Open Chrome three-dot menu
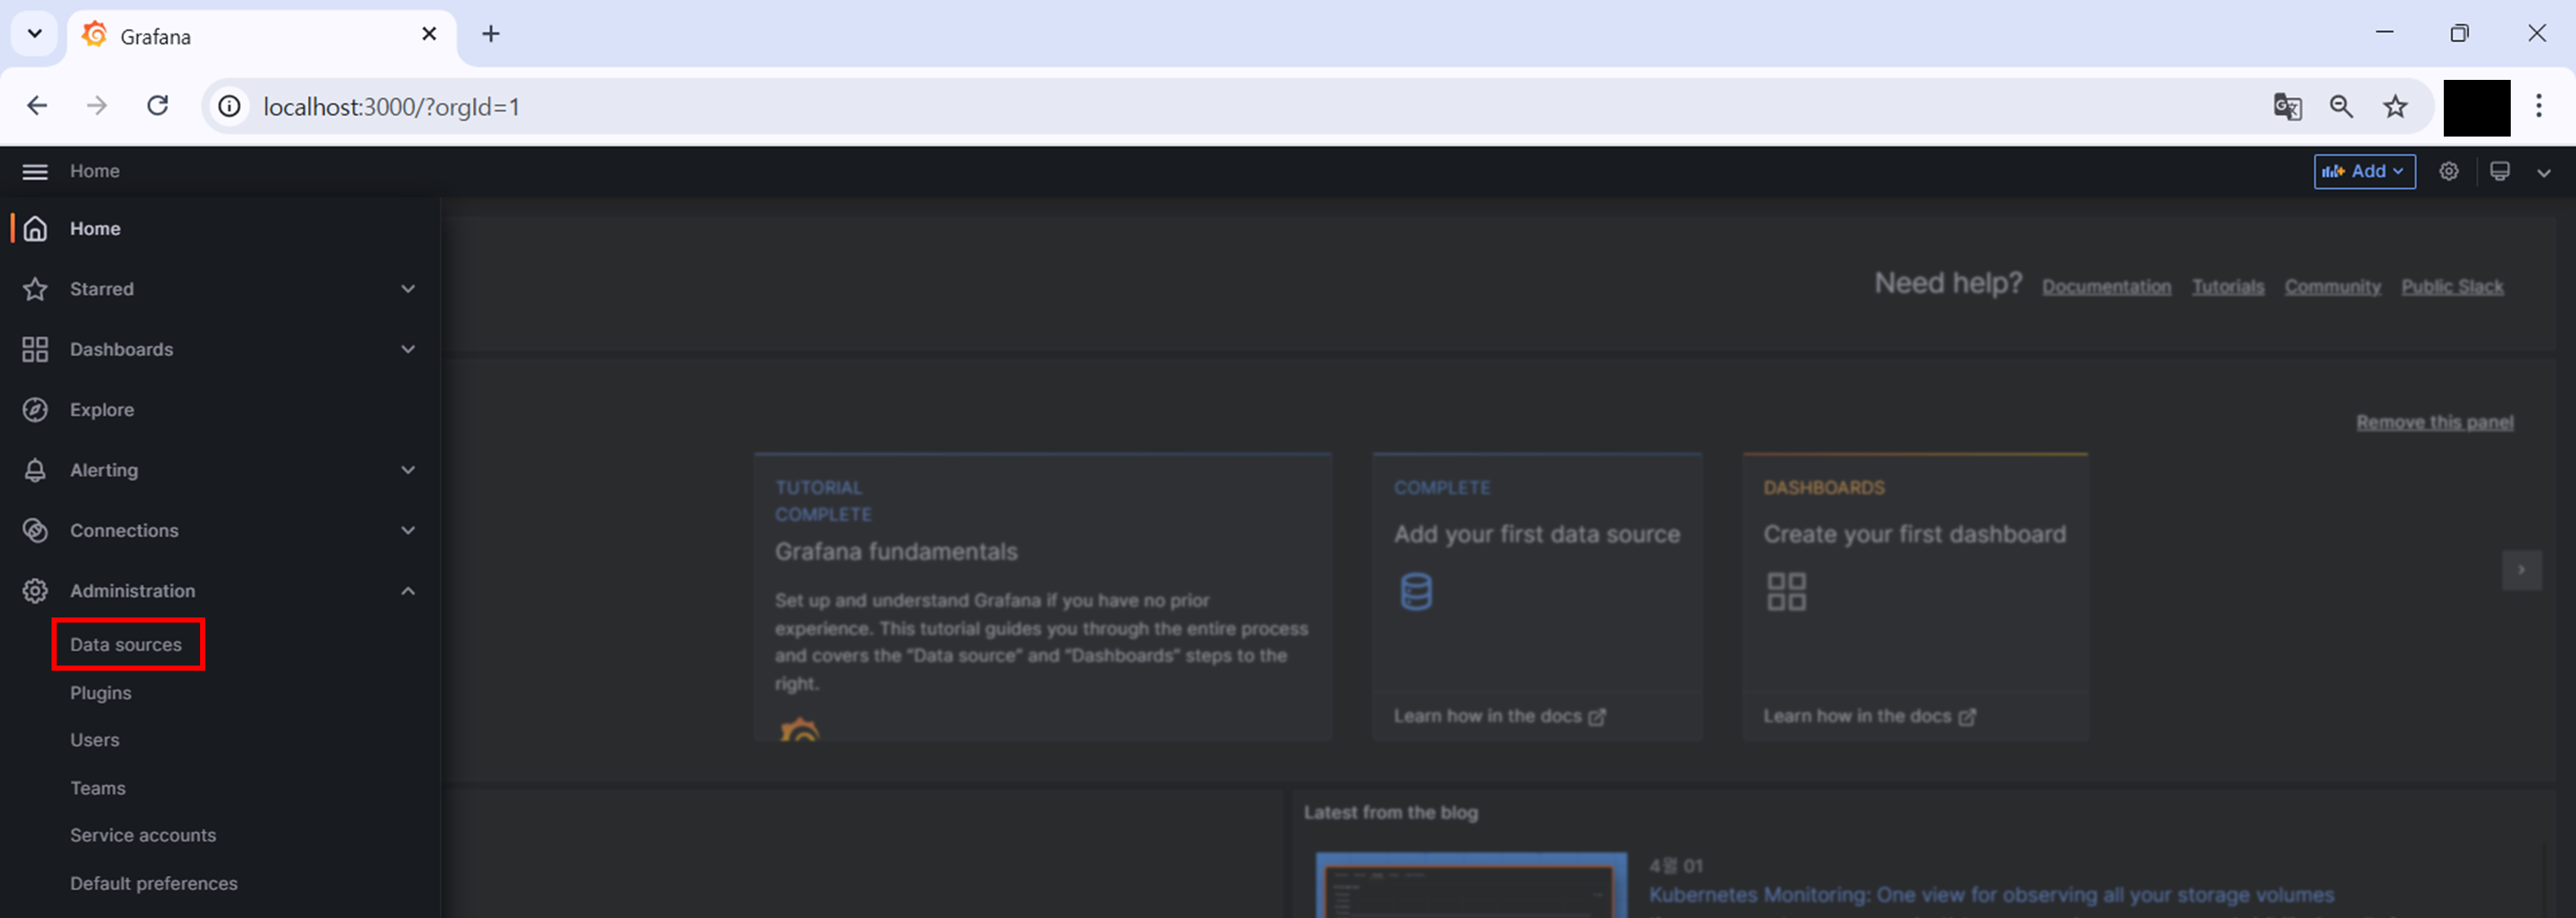Screen dimensions: 2576x918 pos(2538,106)
